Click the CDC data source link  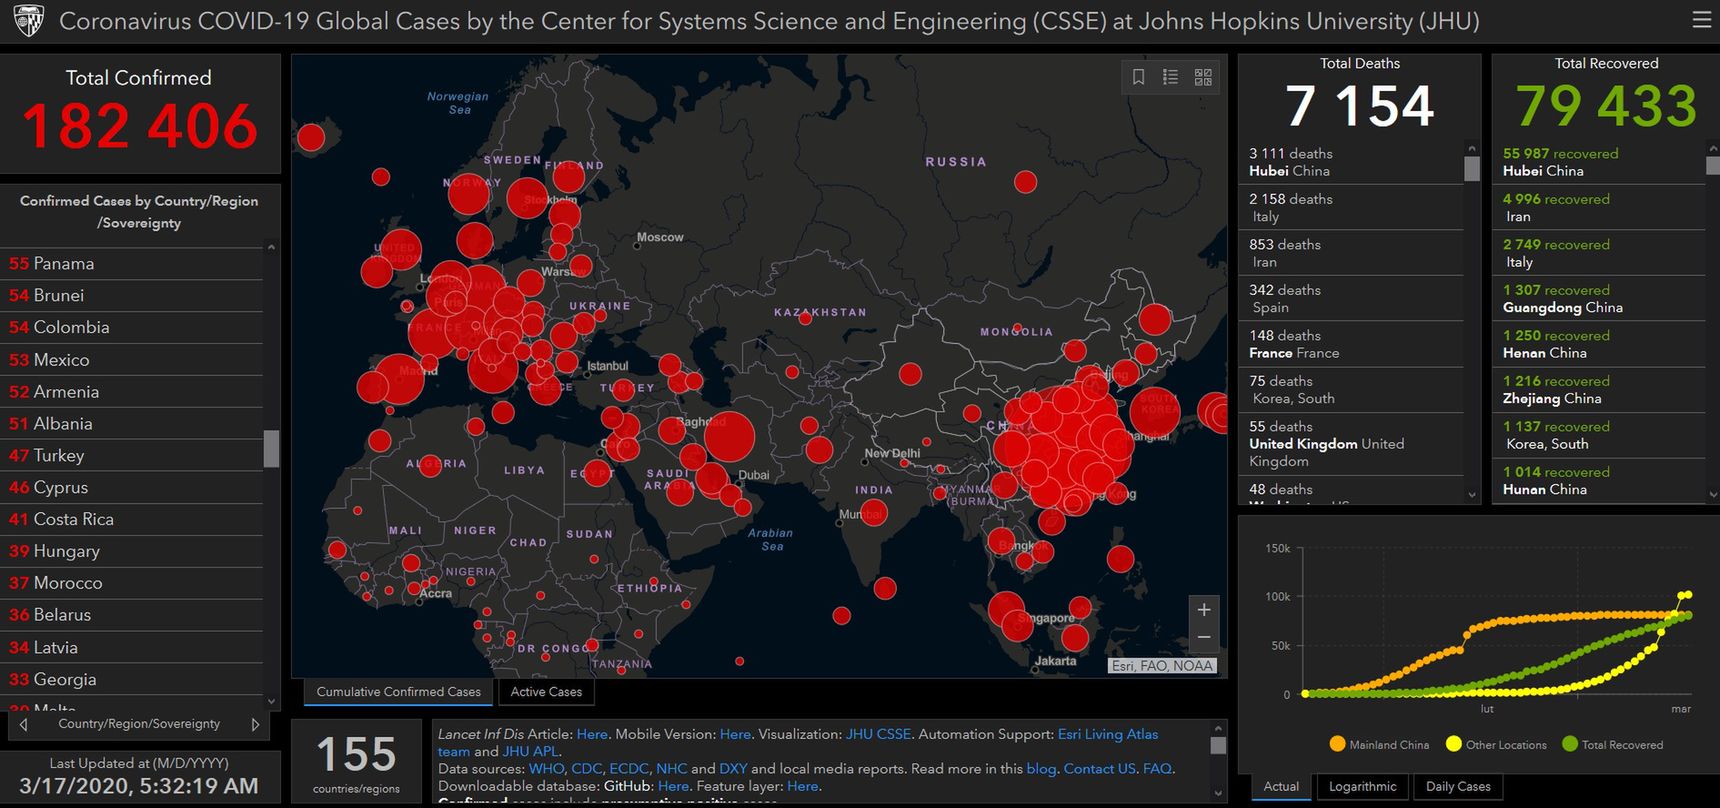(586, 769)
